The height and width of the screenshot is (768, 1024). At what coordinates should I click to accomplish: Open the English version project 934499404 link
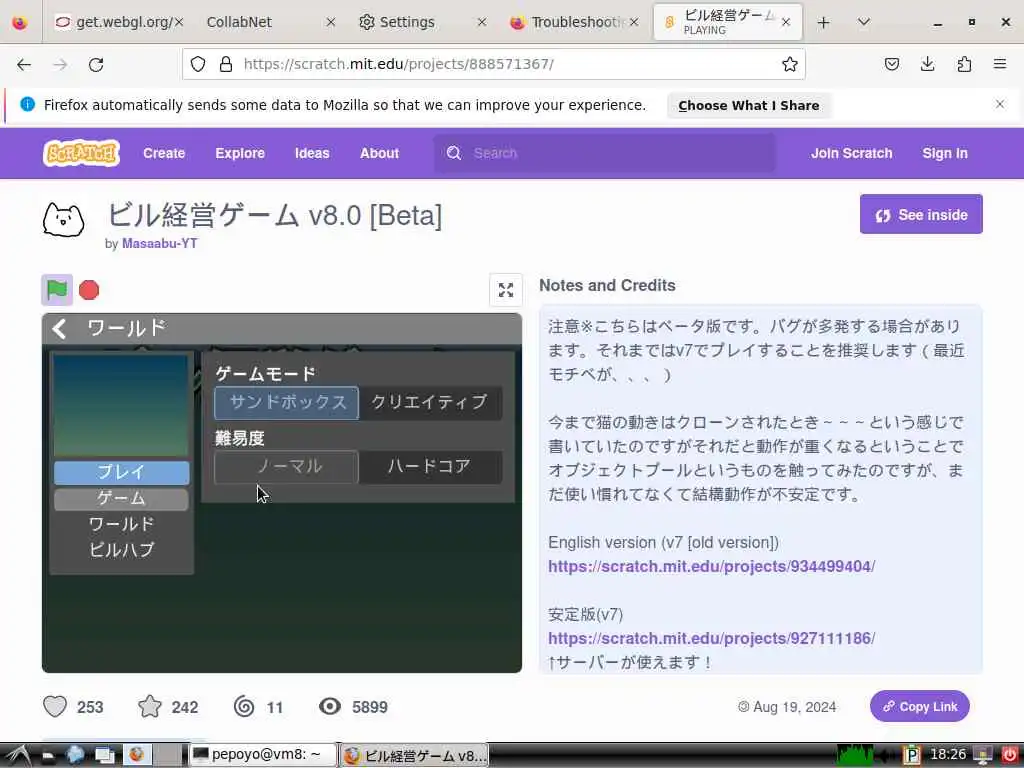(711, 566)
